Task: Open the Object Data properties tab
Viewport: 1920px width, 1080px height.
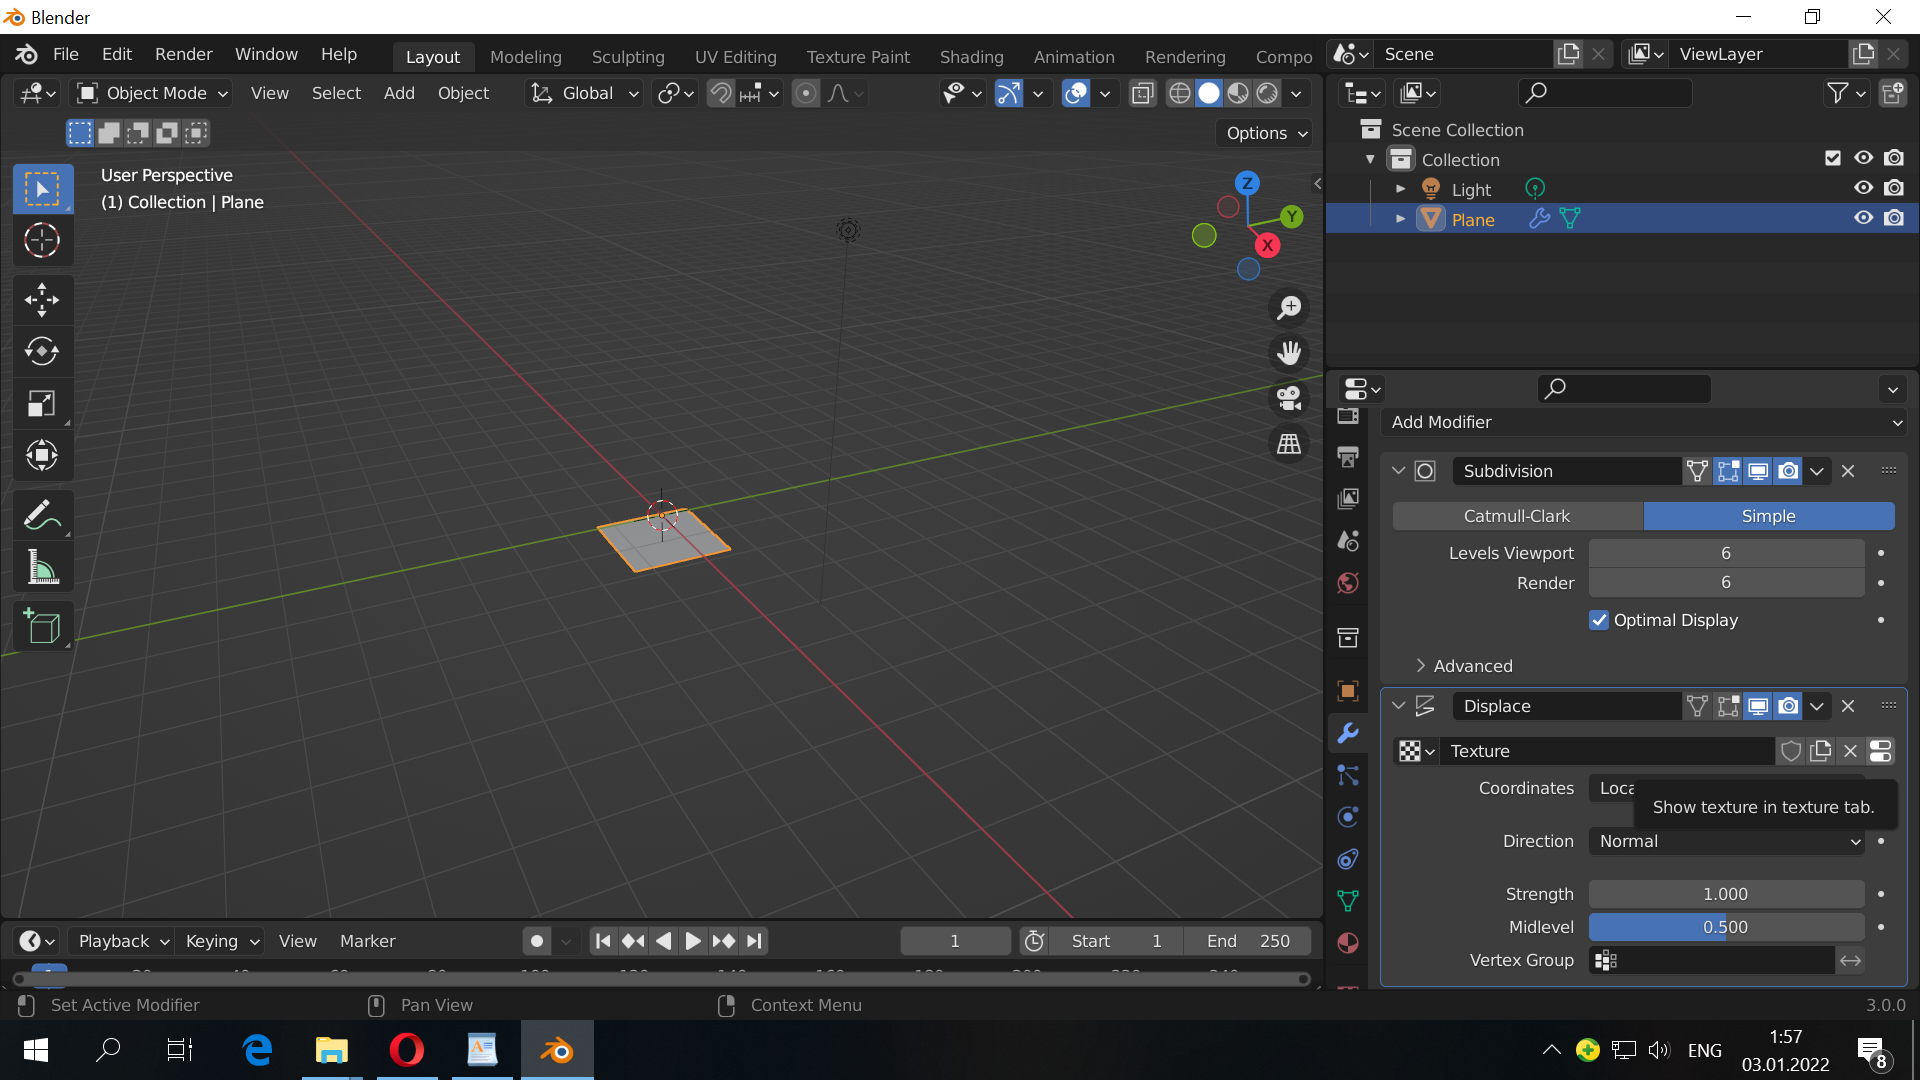Action: (x=1348, y=901)
